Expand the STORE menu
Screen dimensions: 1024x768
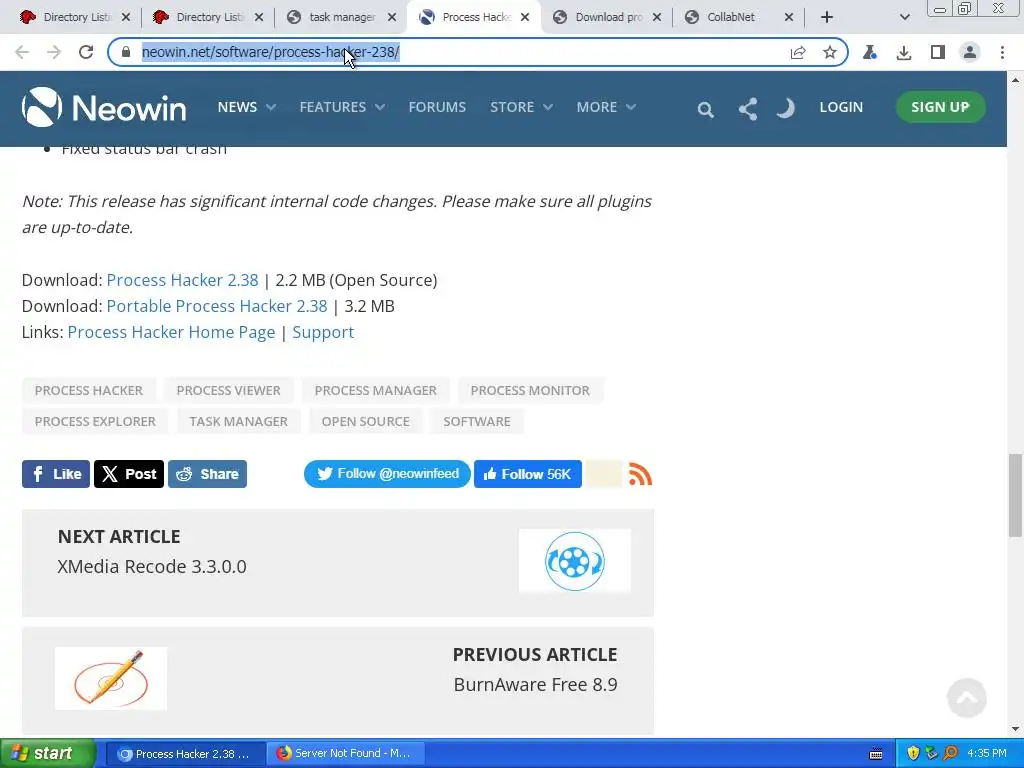[x=521, y=107]
